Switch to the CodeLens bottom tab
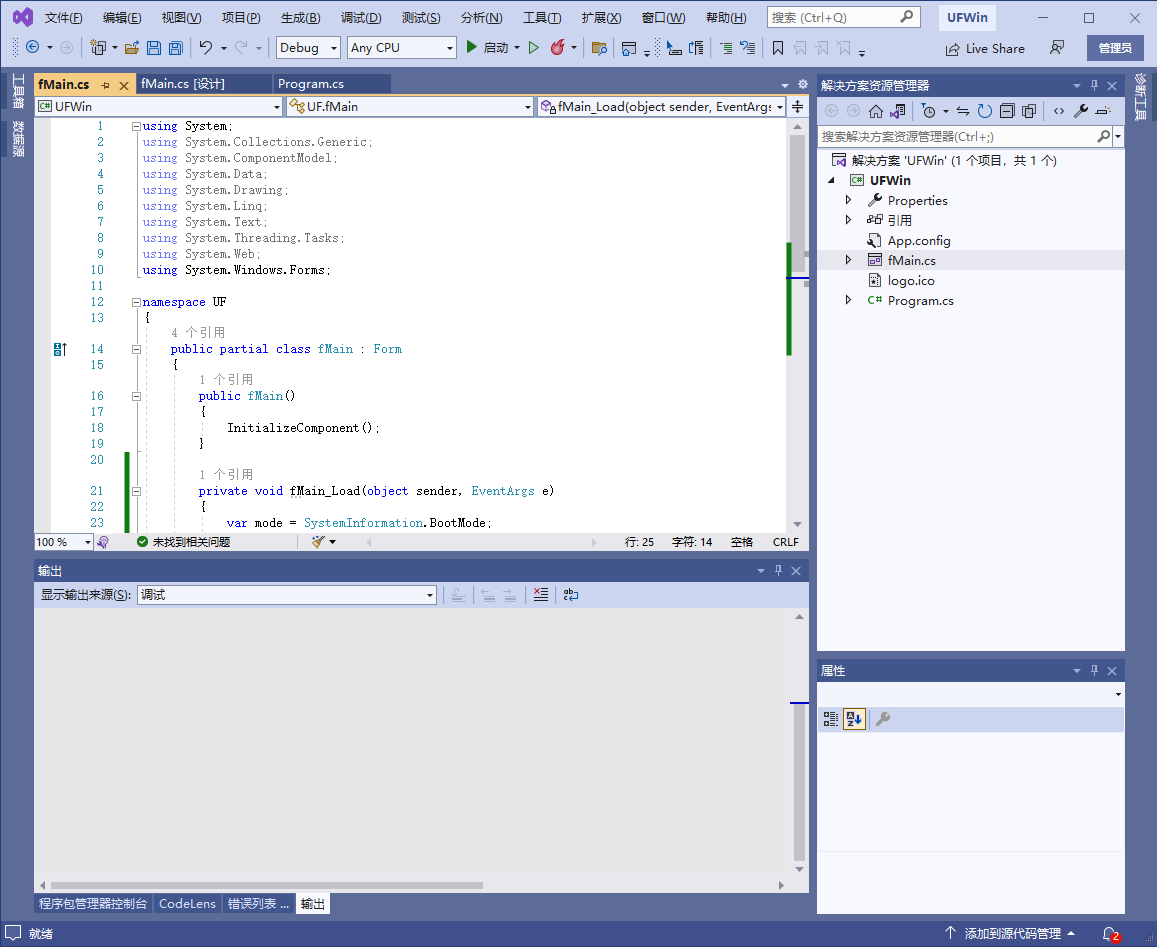1157x947 pixels. tap(187, 903)
